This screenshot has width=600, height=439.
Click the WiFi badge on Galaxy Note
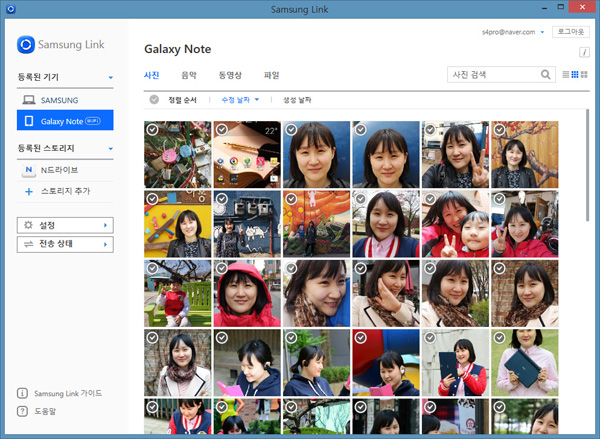(x=92, y=121)
